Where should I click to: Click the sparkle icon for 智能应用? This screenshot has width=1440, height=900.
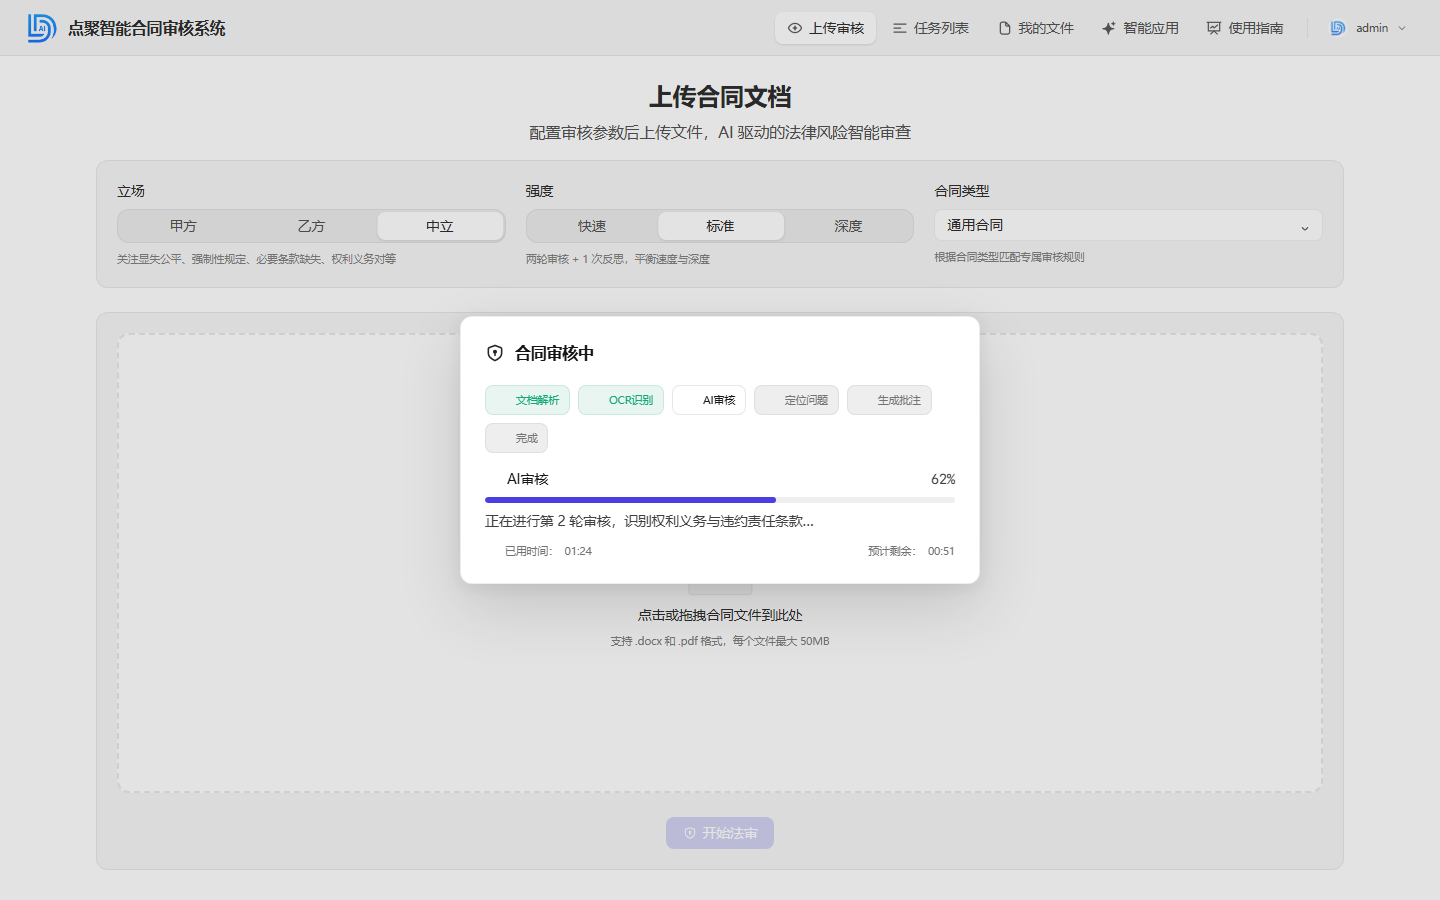[x=1109, y=28]
